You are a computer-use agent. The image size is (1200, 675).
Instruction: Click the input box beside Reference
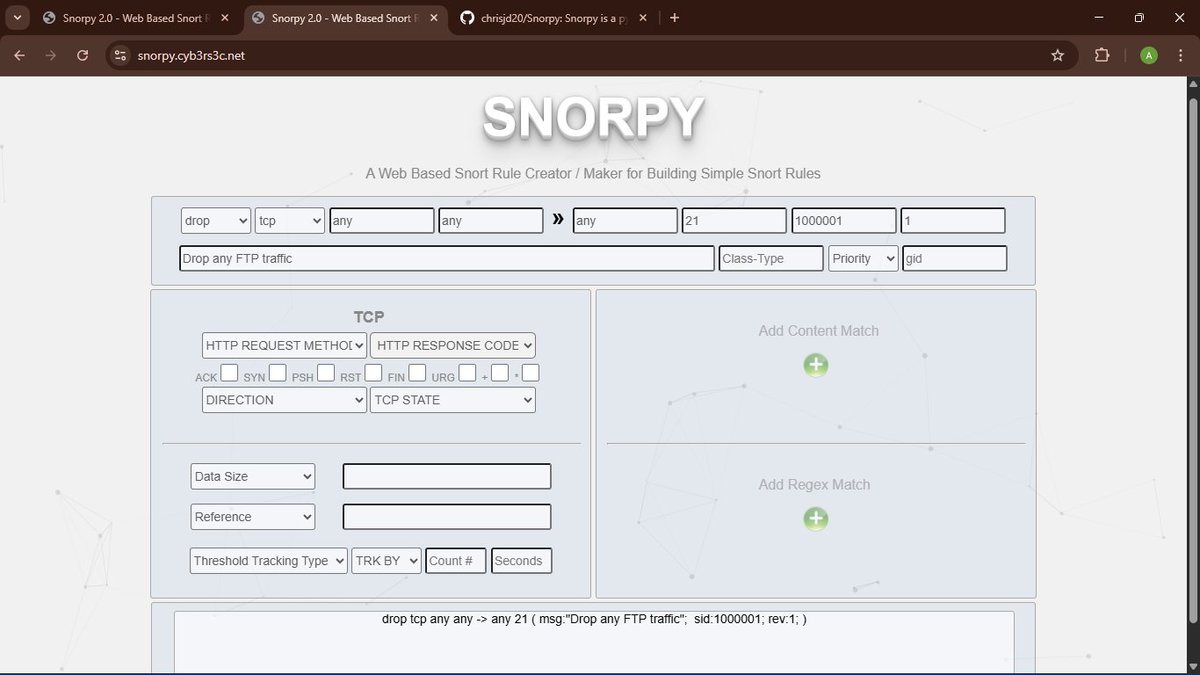pos(447,517)
